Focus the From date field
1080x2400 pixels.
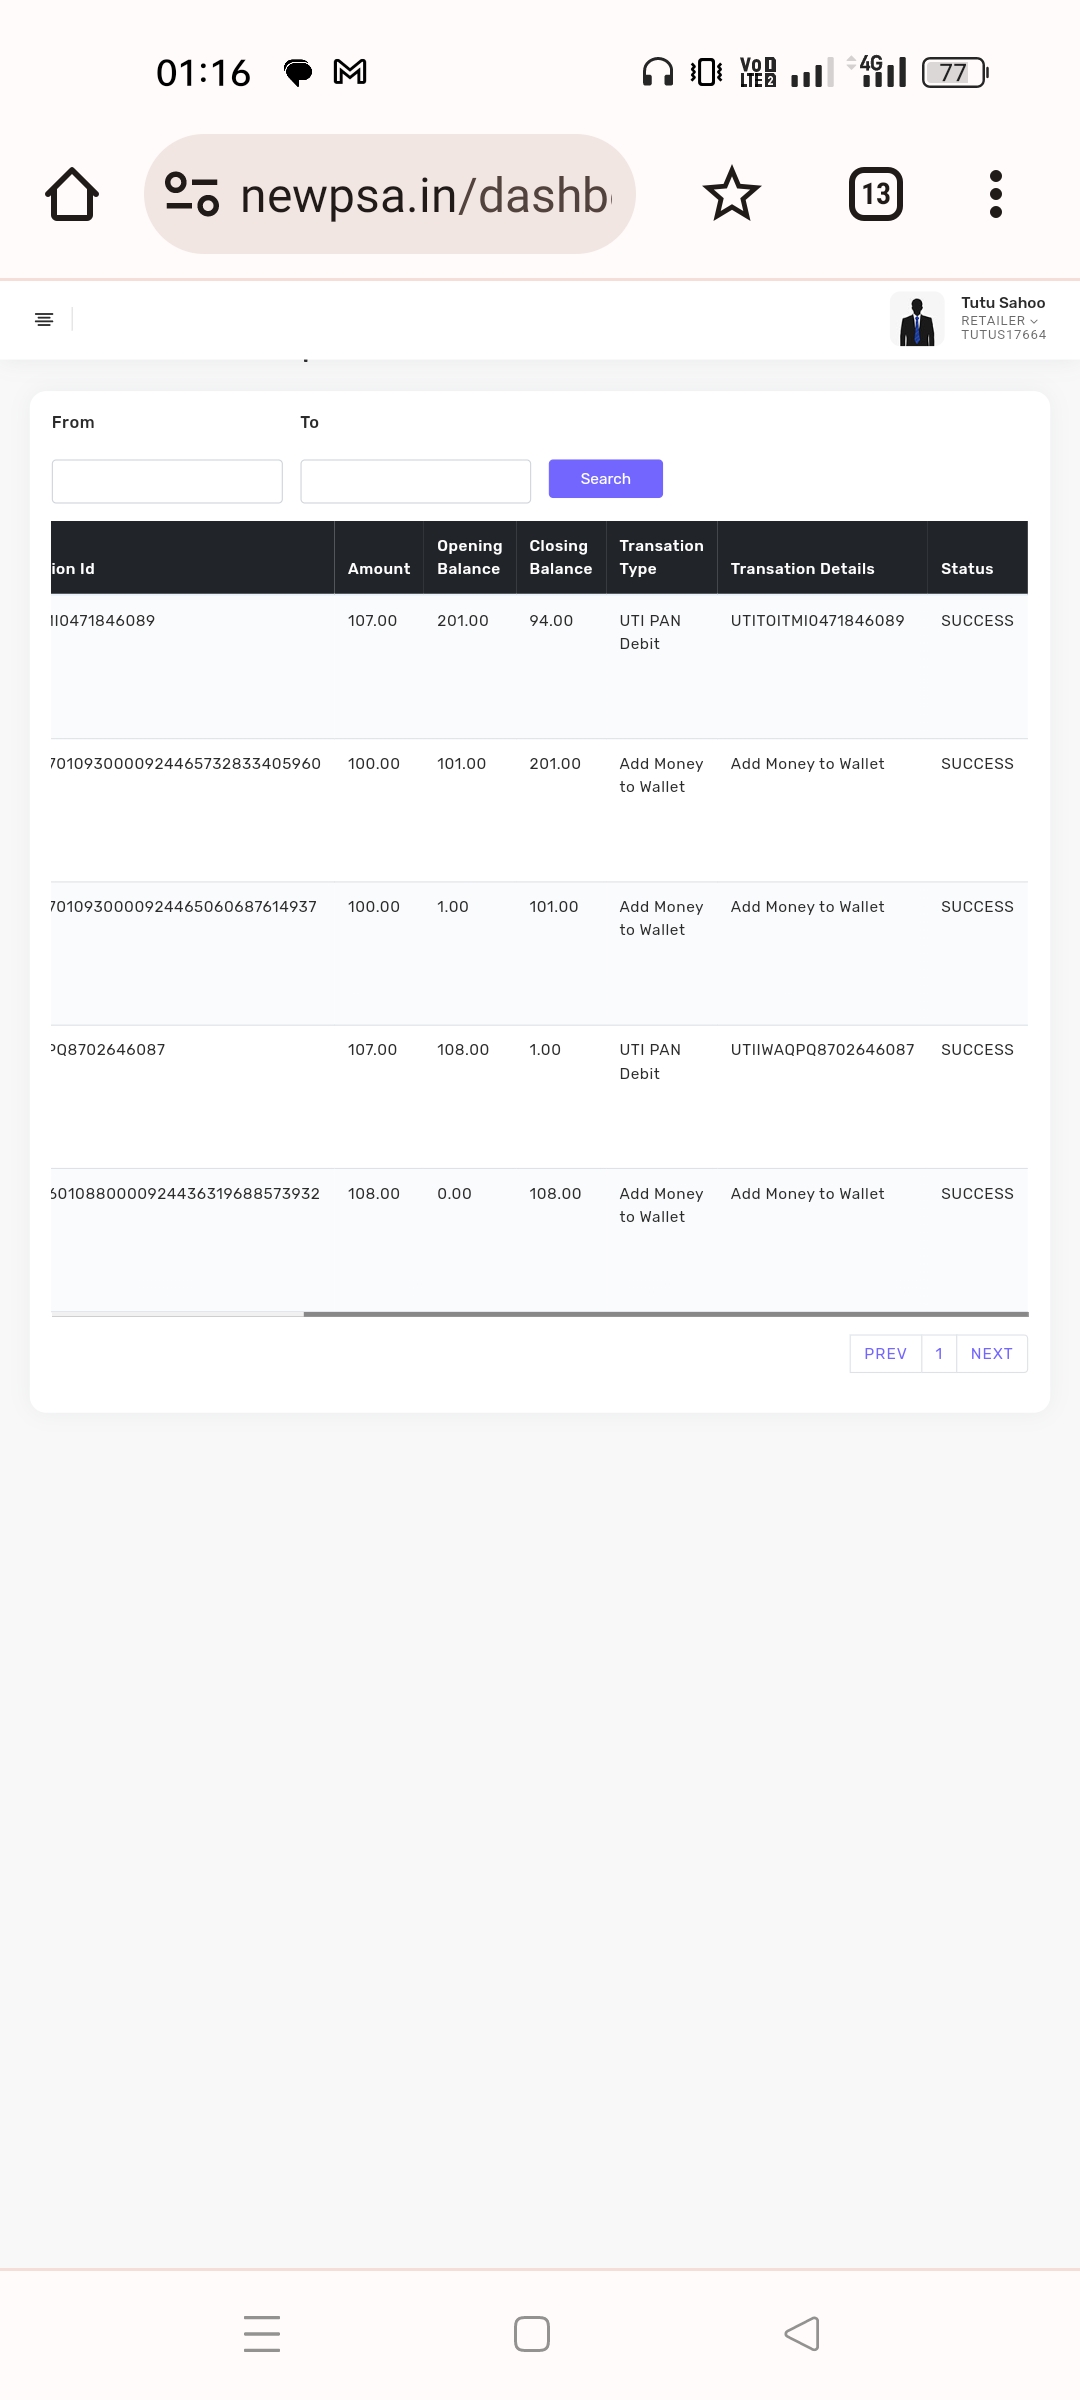click(167, 481)
